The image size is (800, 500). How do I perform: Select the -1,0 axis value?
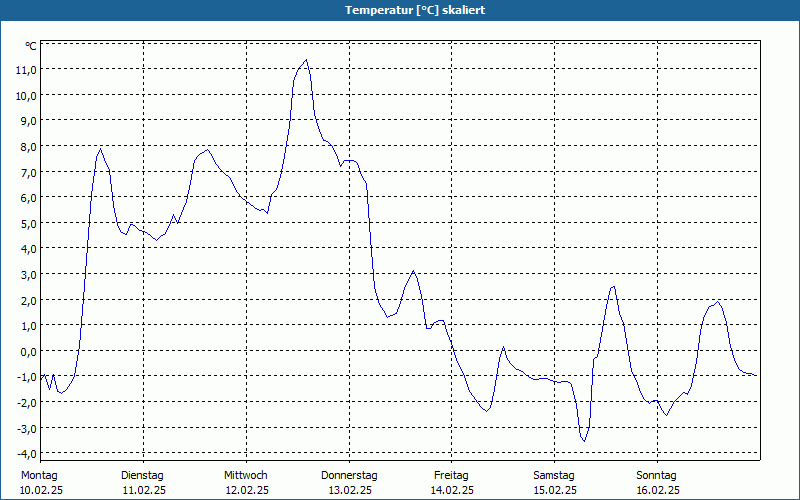pos(26,377)
